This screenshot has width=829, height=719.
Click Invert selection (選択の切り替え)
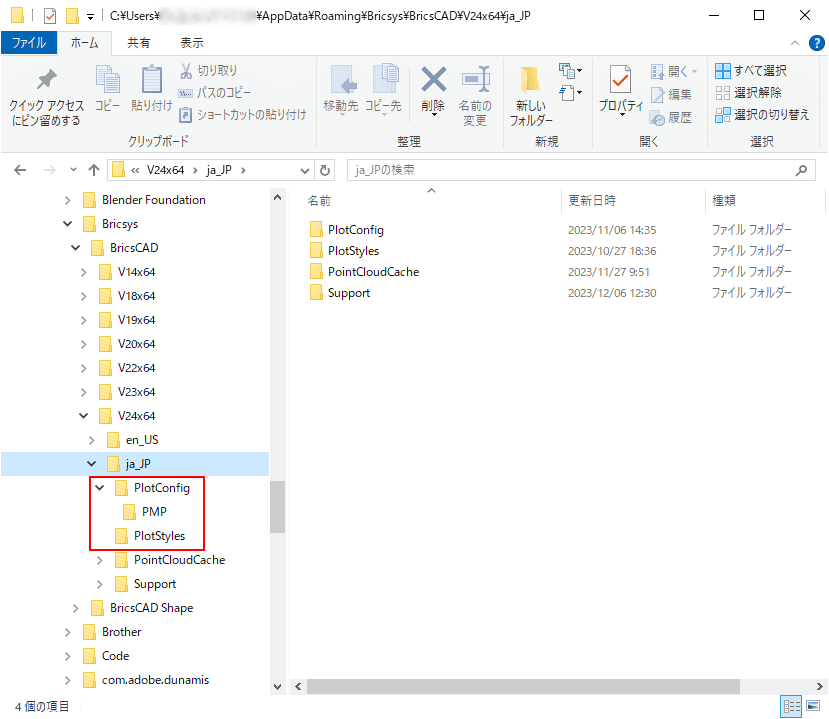tap(762, 115)
